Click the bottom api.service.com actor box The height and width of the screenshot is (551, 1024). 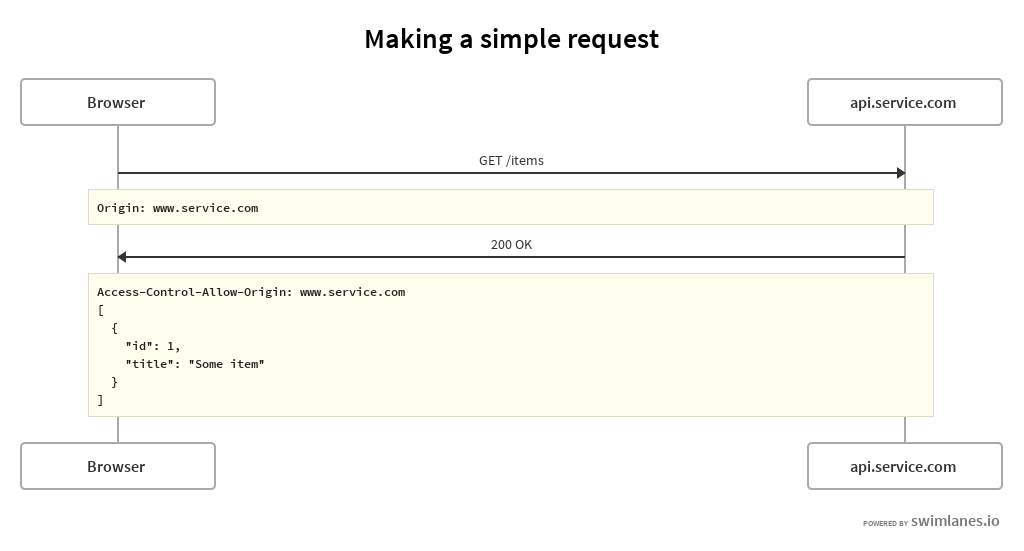904,466
